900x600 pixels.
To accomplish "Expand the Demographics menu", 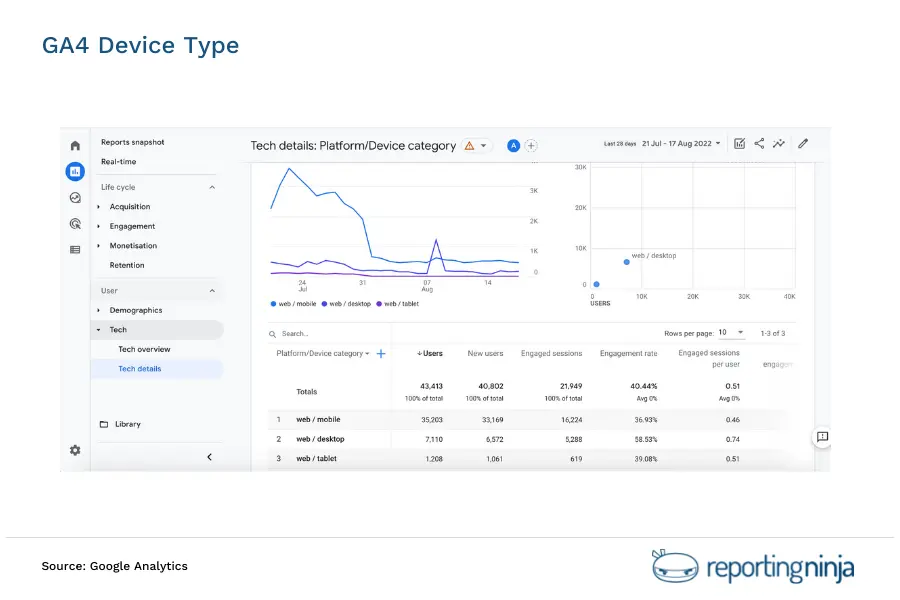I will (99, 310).
